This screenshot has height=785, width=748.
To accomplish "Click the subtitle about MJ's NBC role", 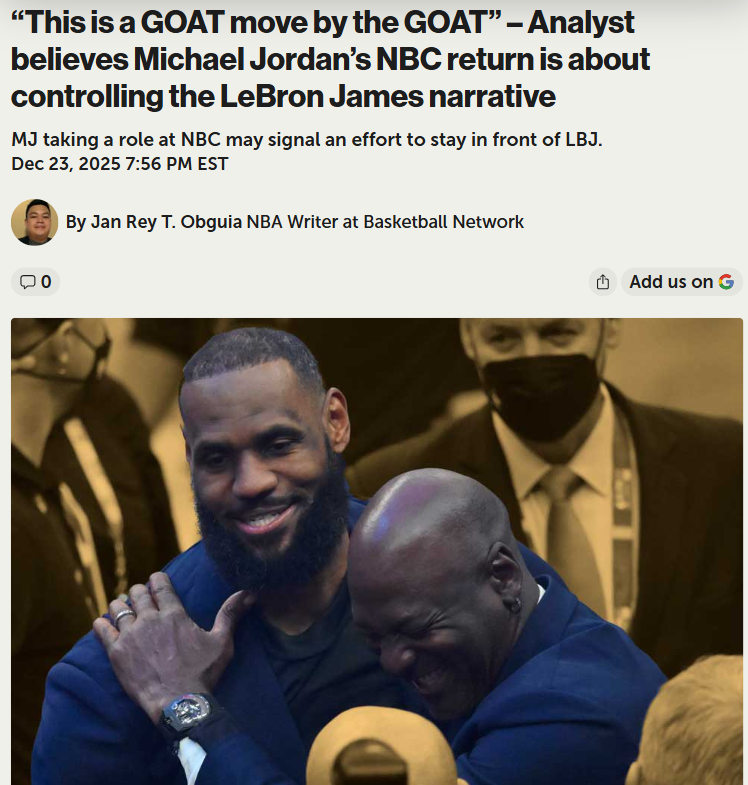I will click(307, 140).
